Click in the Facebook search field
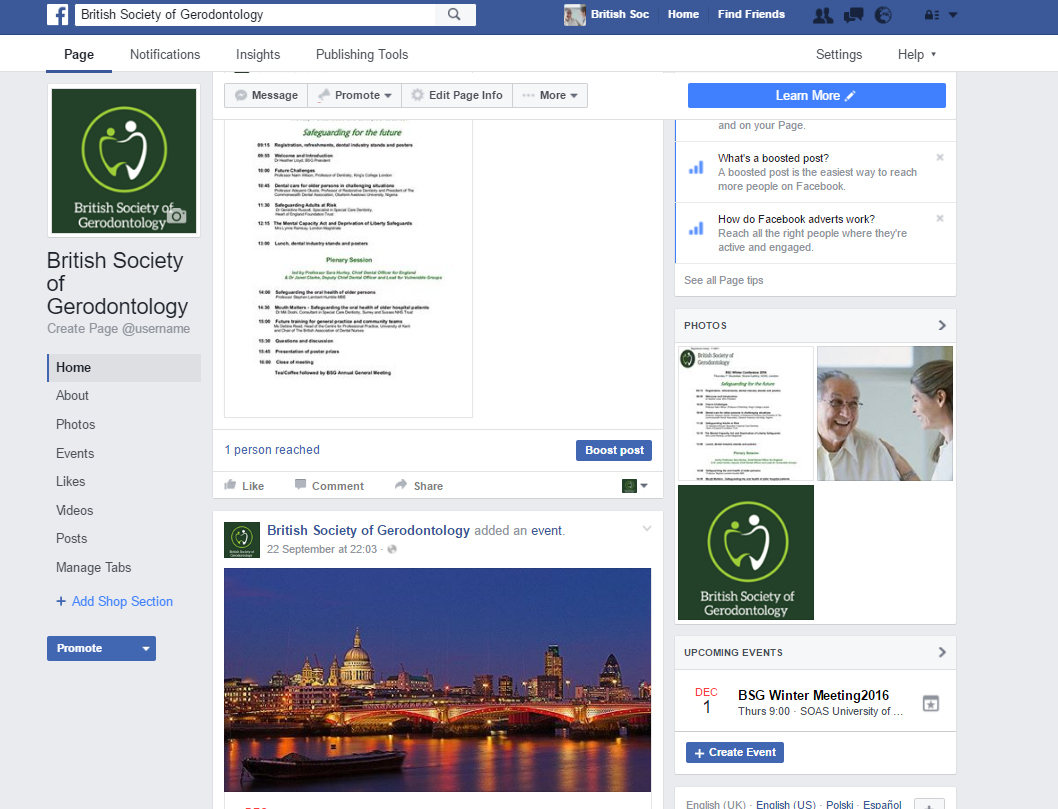 click(256, 14)
